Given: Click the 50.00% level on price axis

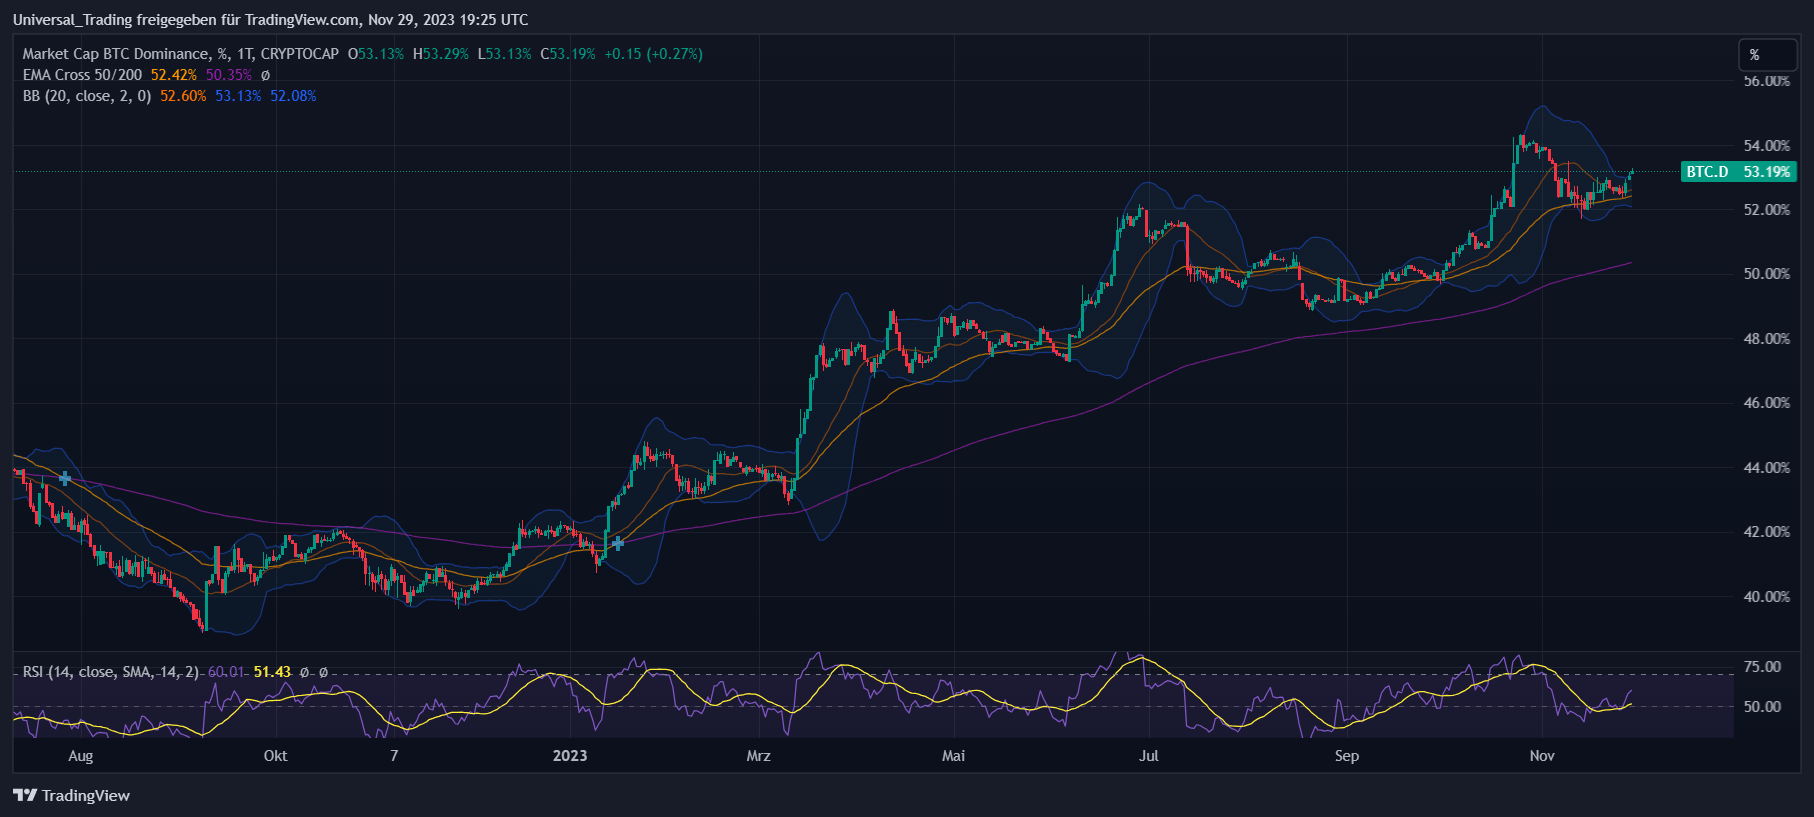Looking at the screenshot, I should (1766, 274).
